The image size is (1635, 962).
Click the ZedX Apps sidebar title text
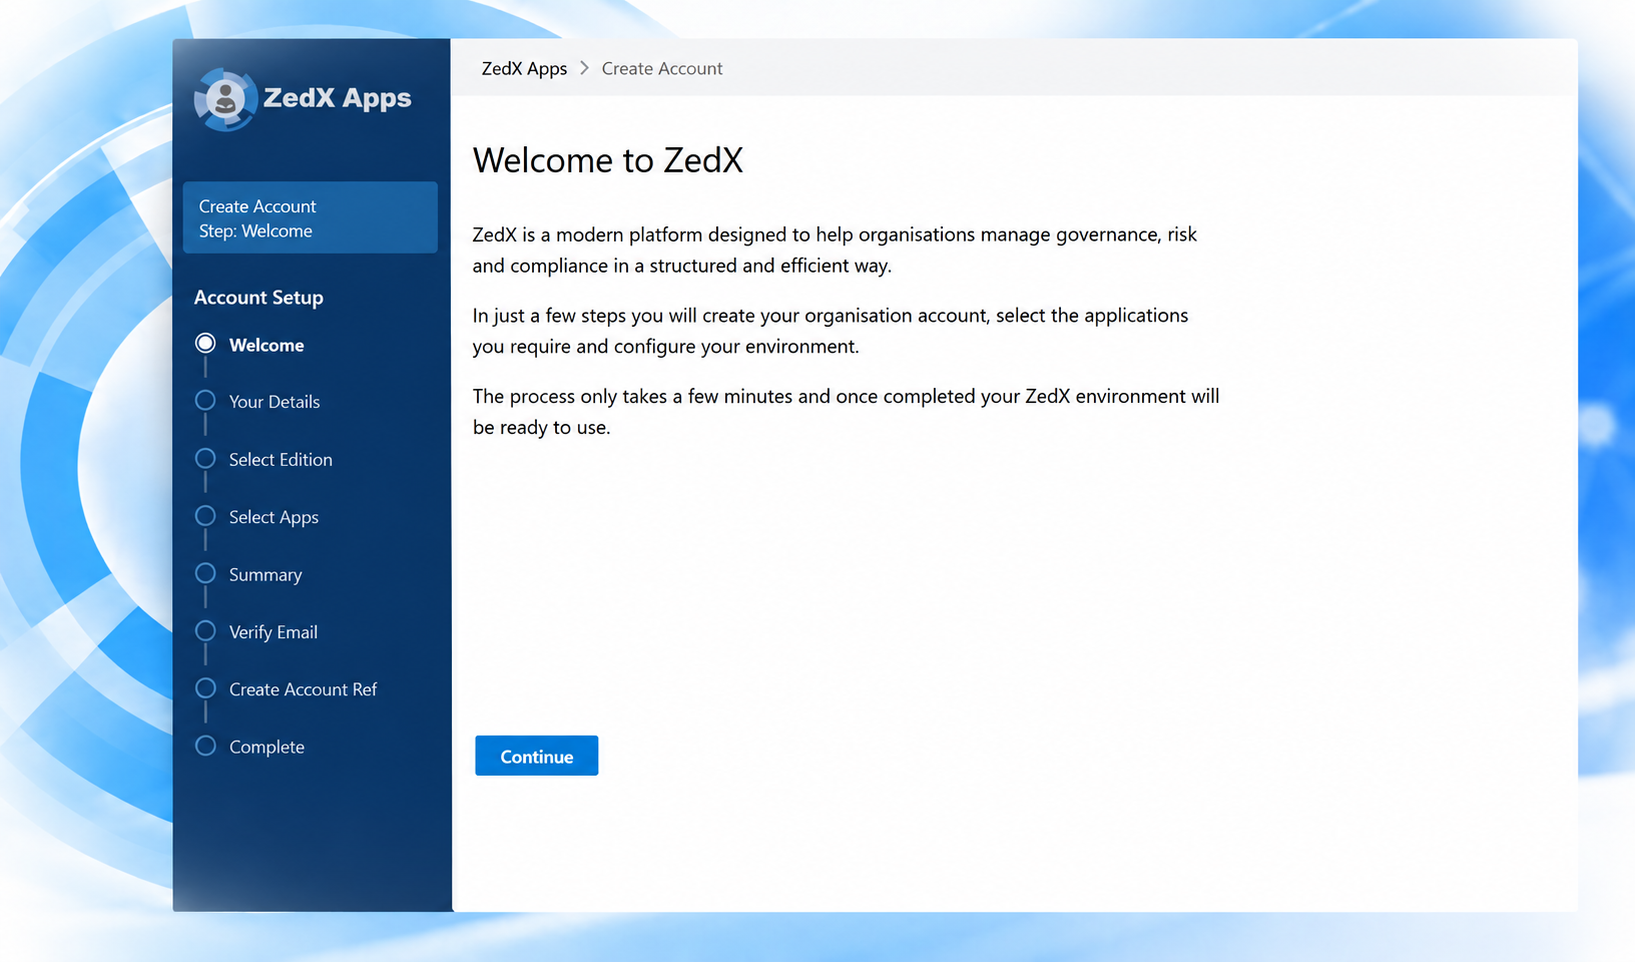pyautogui.click(x=337, y=98)
